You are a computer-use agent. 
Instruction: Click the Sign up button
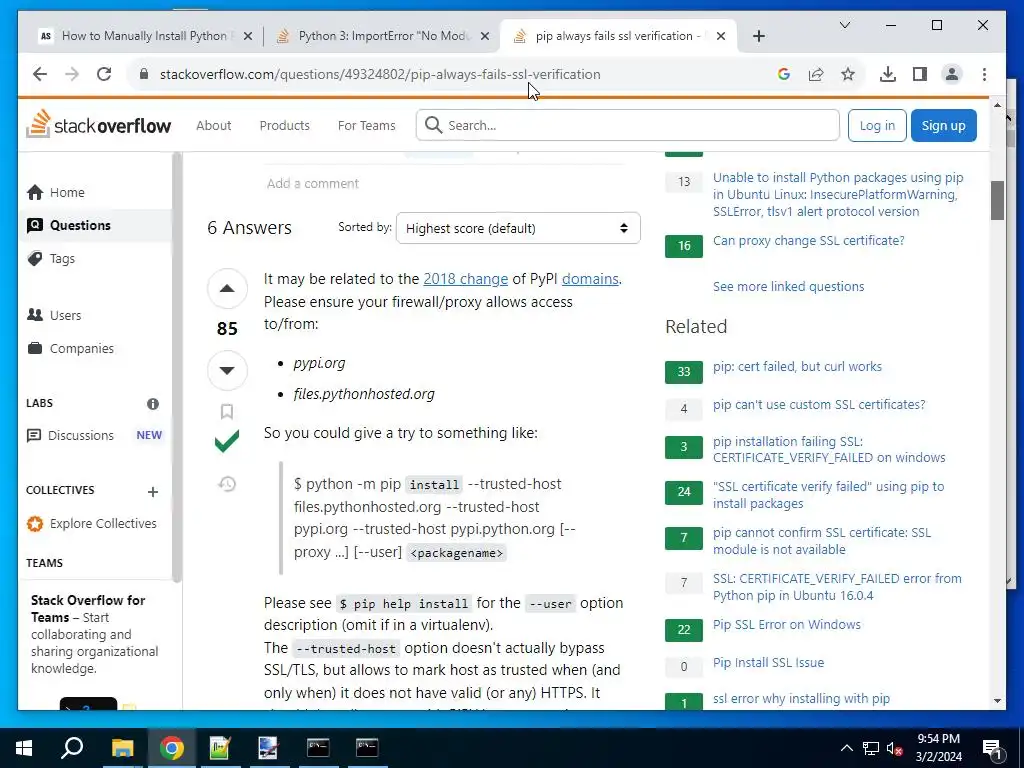pos(943,125)
